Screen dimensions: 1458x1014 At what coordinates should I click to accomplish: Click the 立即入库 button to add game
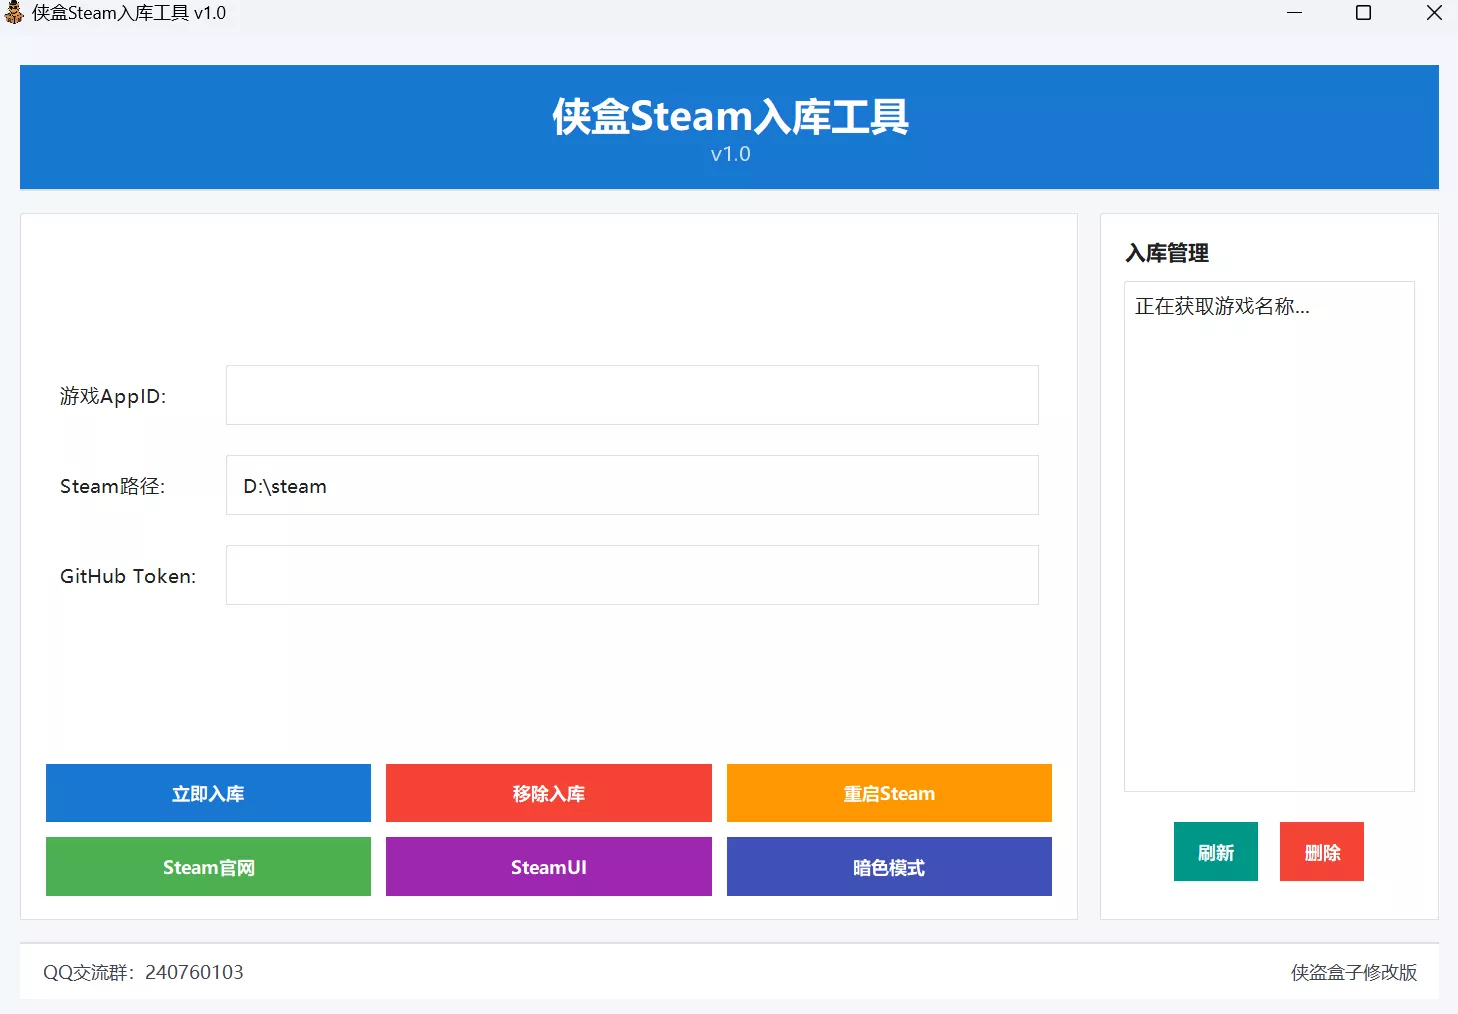pyautogui.click(x=207, y=793)
